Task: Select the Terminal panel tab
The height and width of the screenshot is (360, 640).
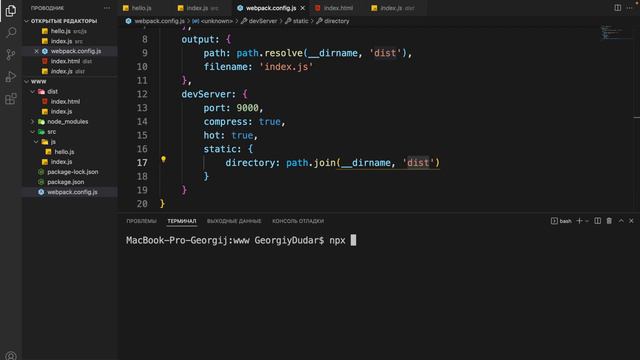Action: click(x=182, y=221)
